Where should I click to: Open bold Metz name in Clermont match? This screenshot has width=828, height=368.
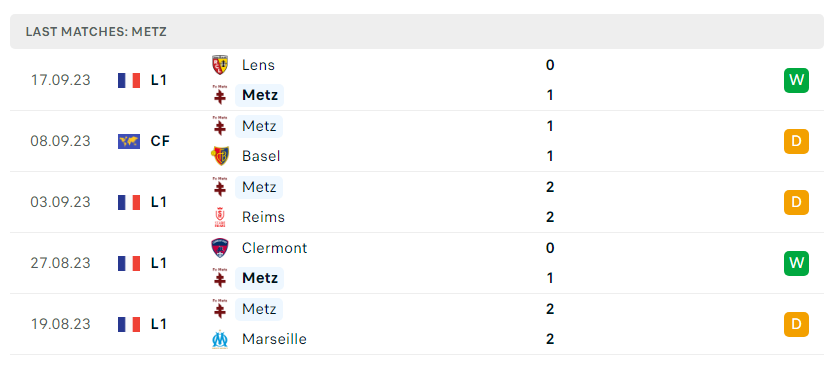pos(260,278)
